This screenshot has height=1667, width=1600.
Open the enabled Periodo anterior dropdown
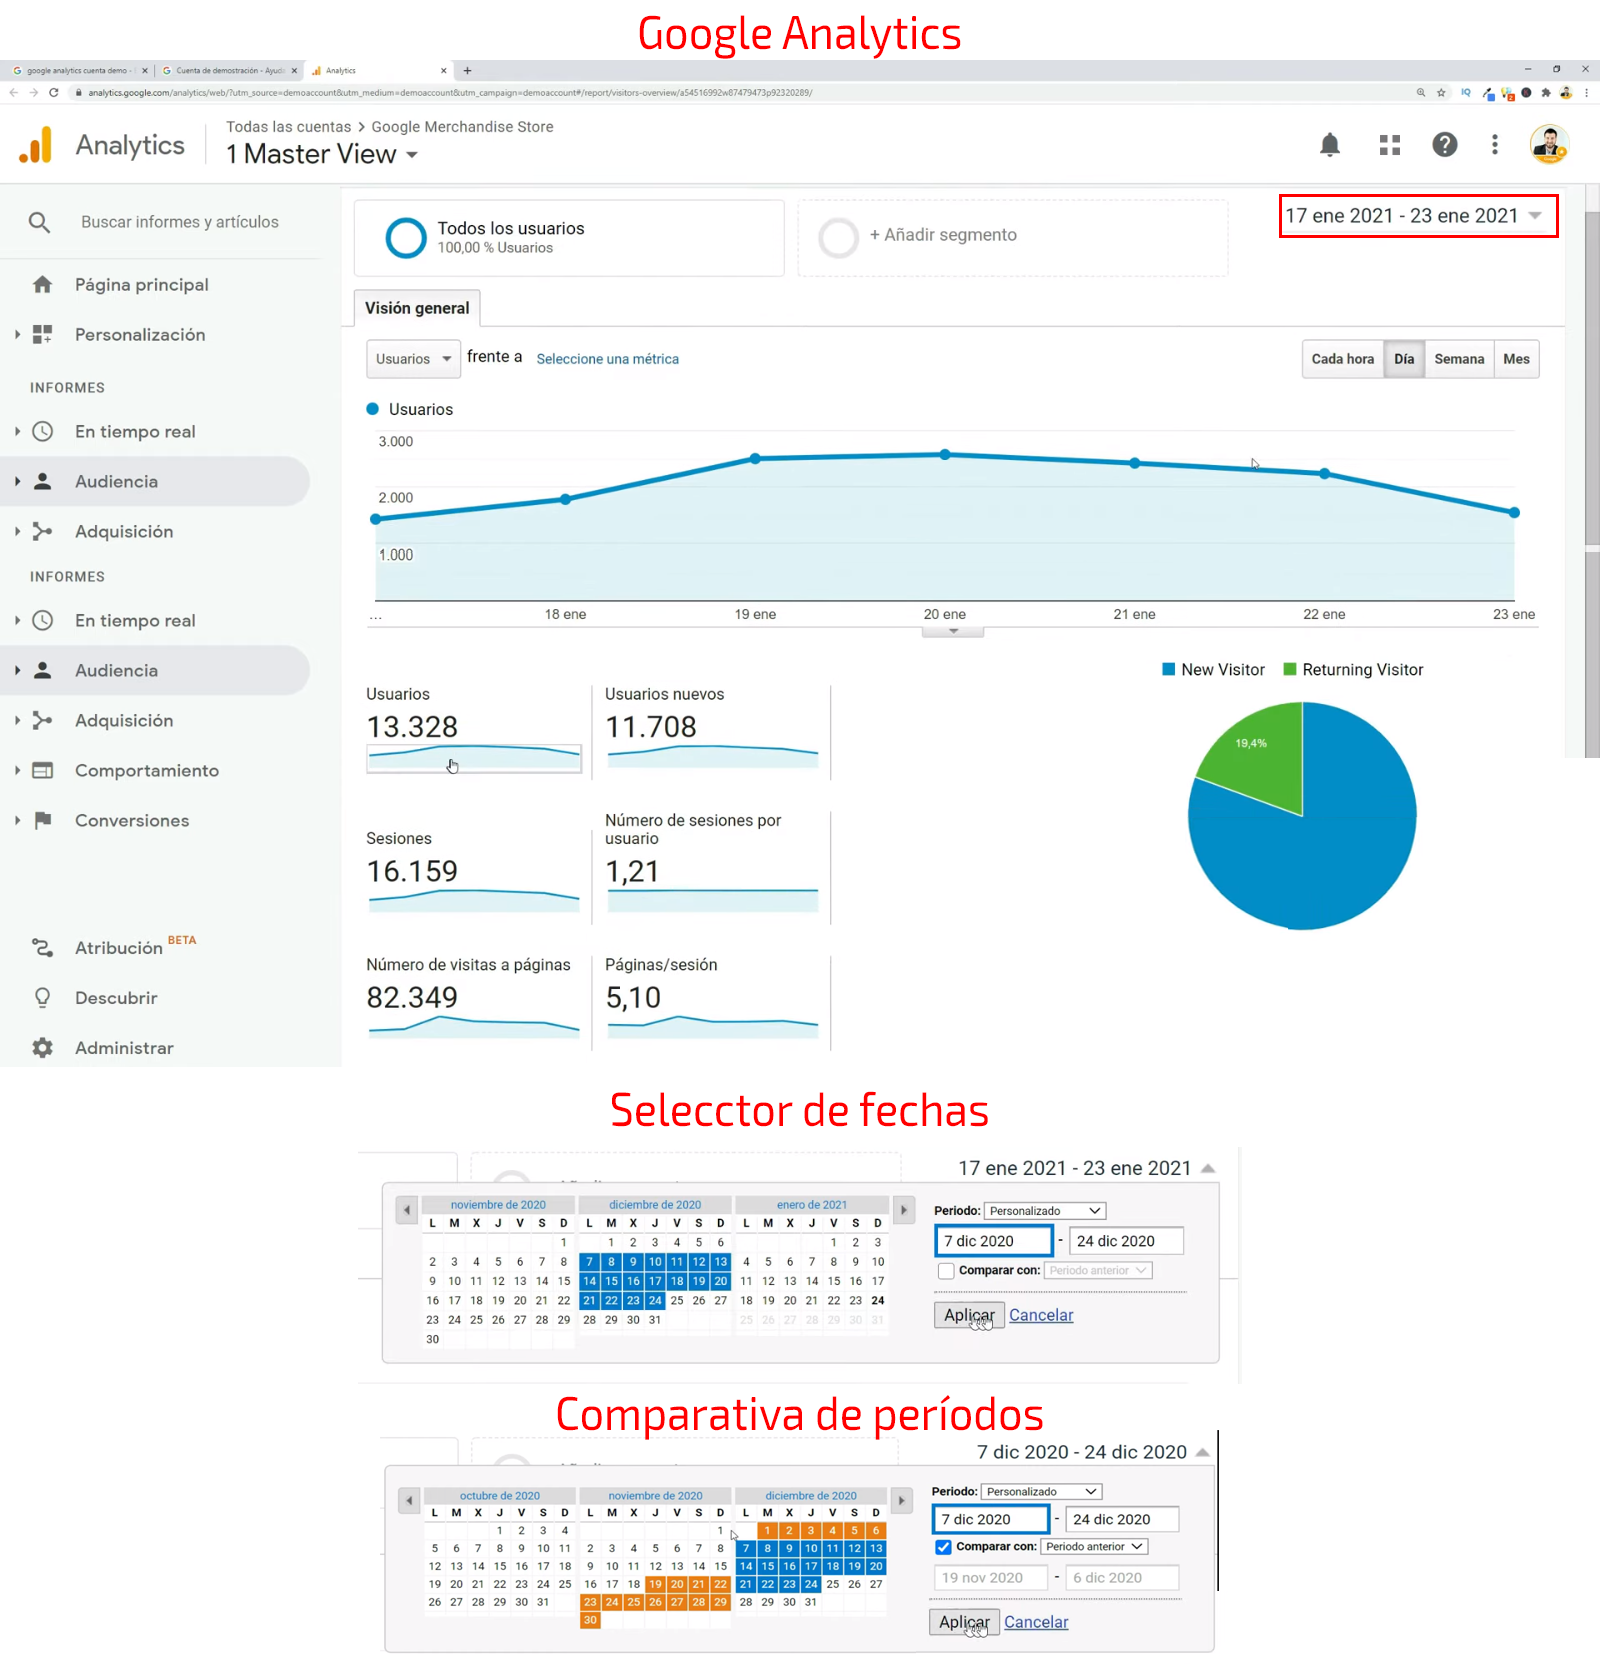pyautogui.click(x=1094, y=1547)
